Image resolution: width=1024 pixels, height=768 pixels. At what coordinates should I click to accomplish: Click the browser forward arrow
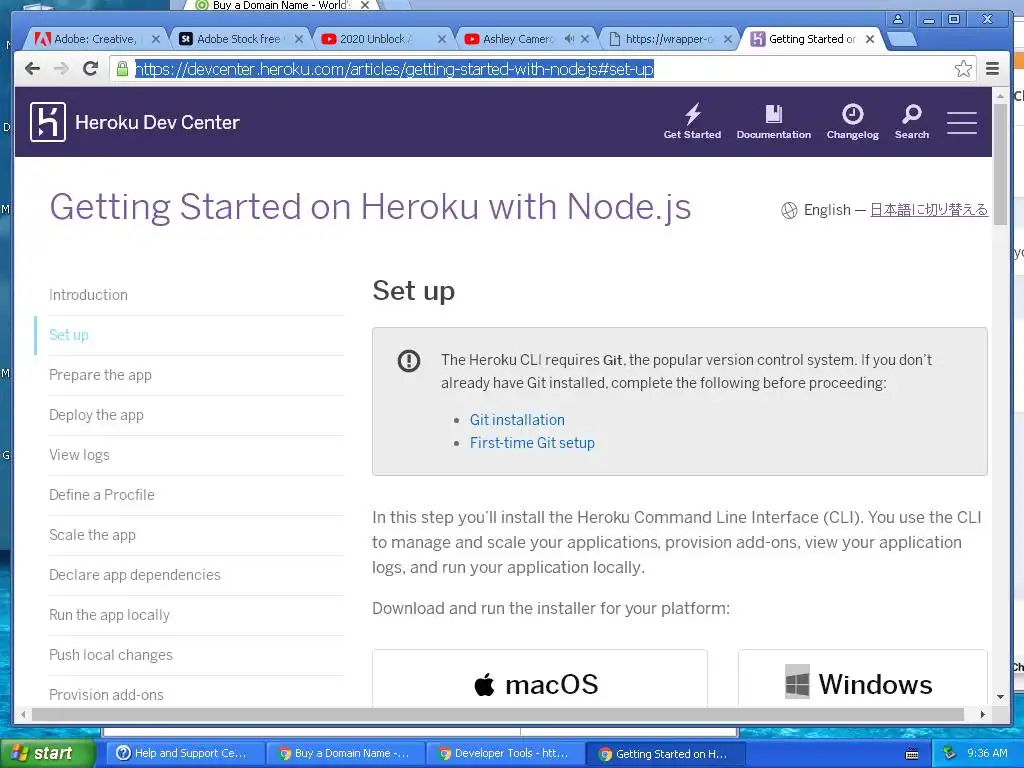(61, 69)
